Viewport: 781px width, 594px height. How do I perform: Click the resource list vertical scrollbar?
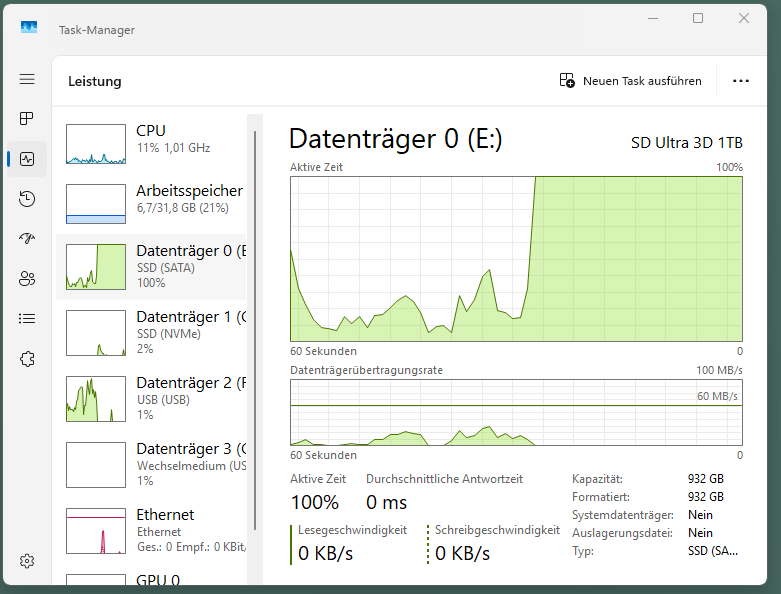pos(255,300)
